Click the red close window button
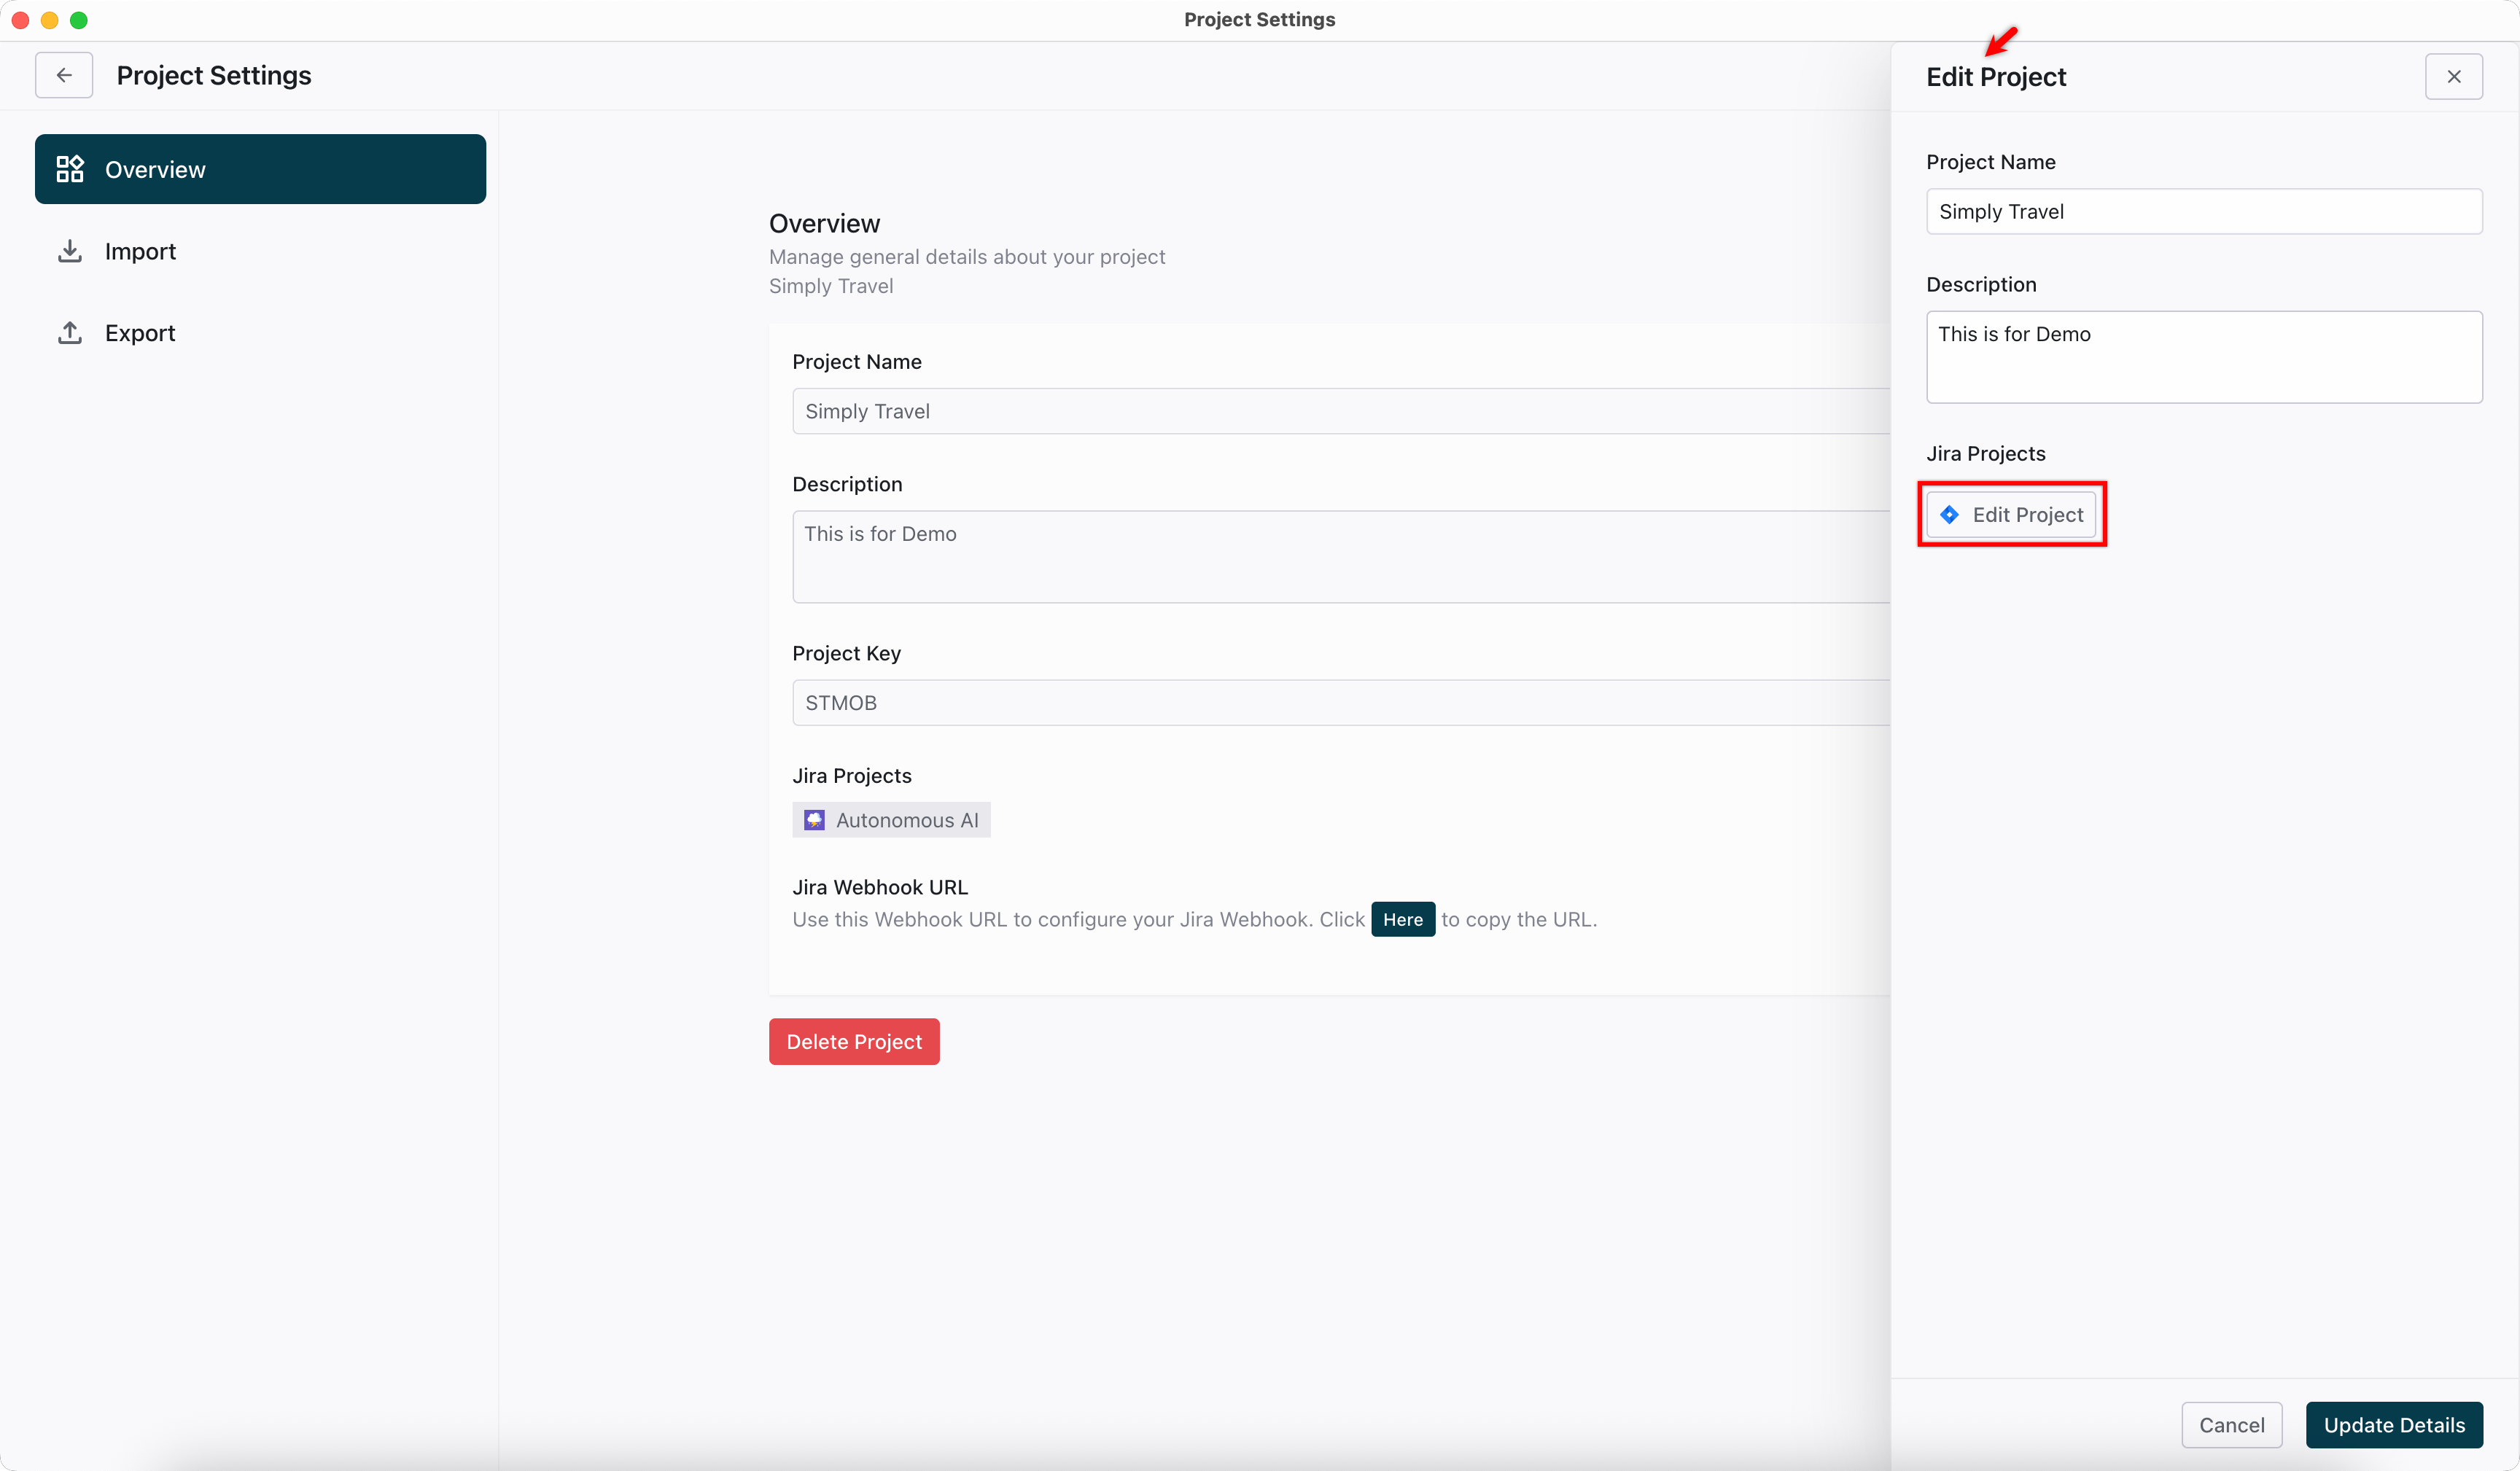Screen dimensions: 2520x1471 (x=20, y=19)
